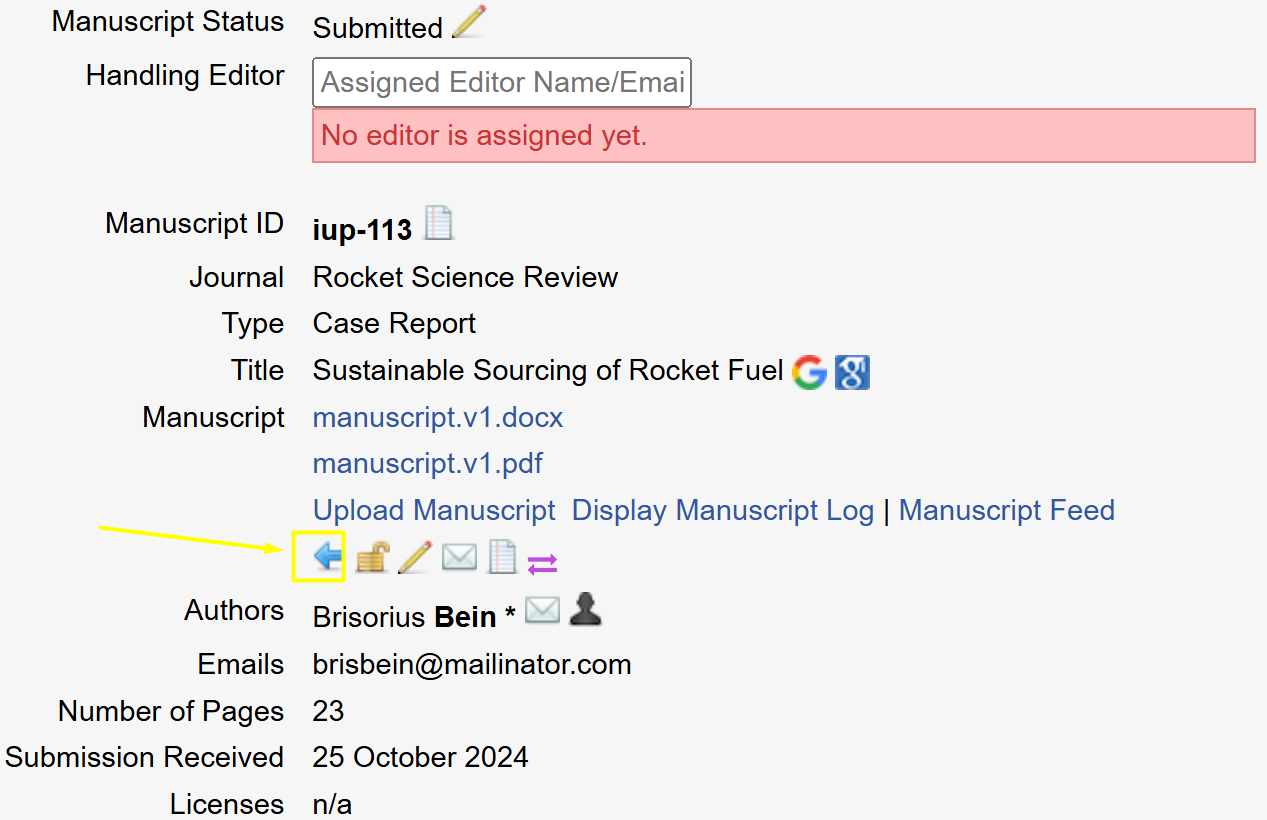Click the author name Brisorius Bein

405,617
